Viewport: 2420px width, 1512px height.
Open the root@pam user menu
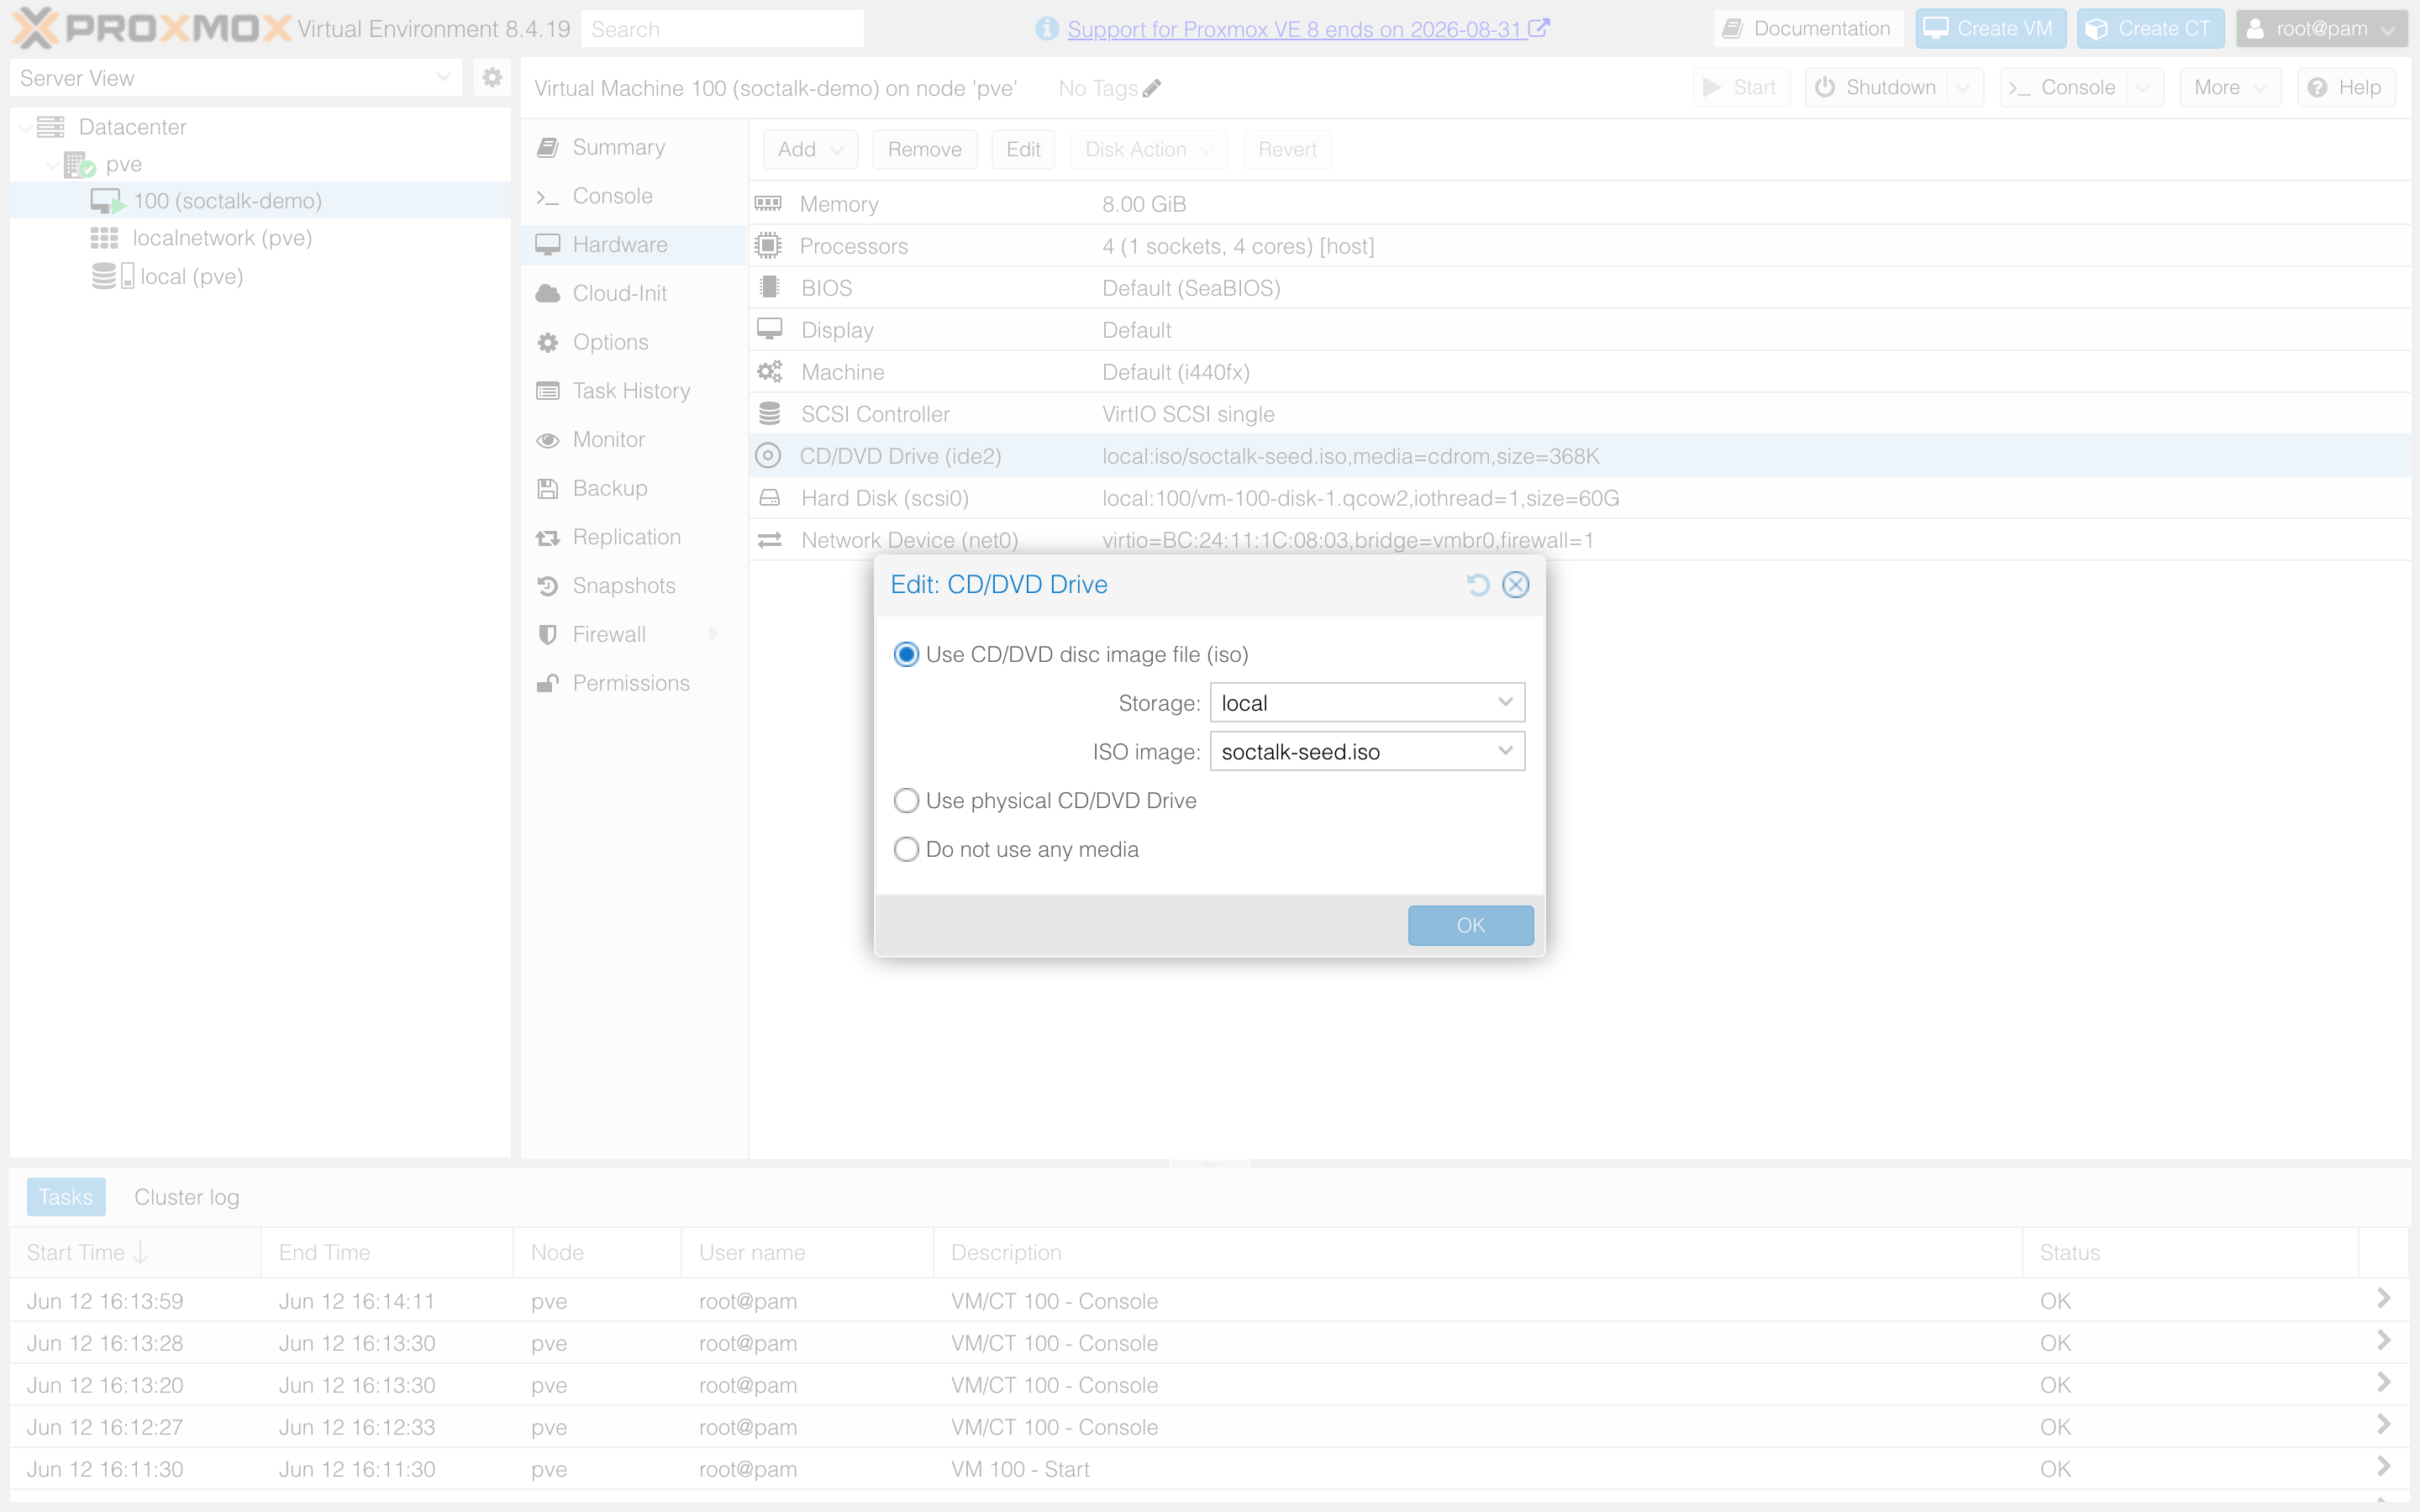2321,29
